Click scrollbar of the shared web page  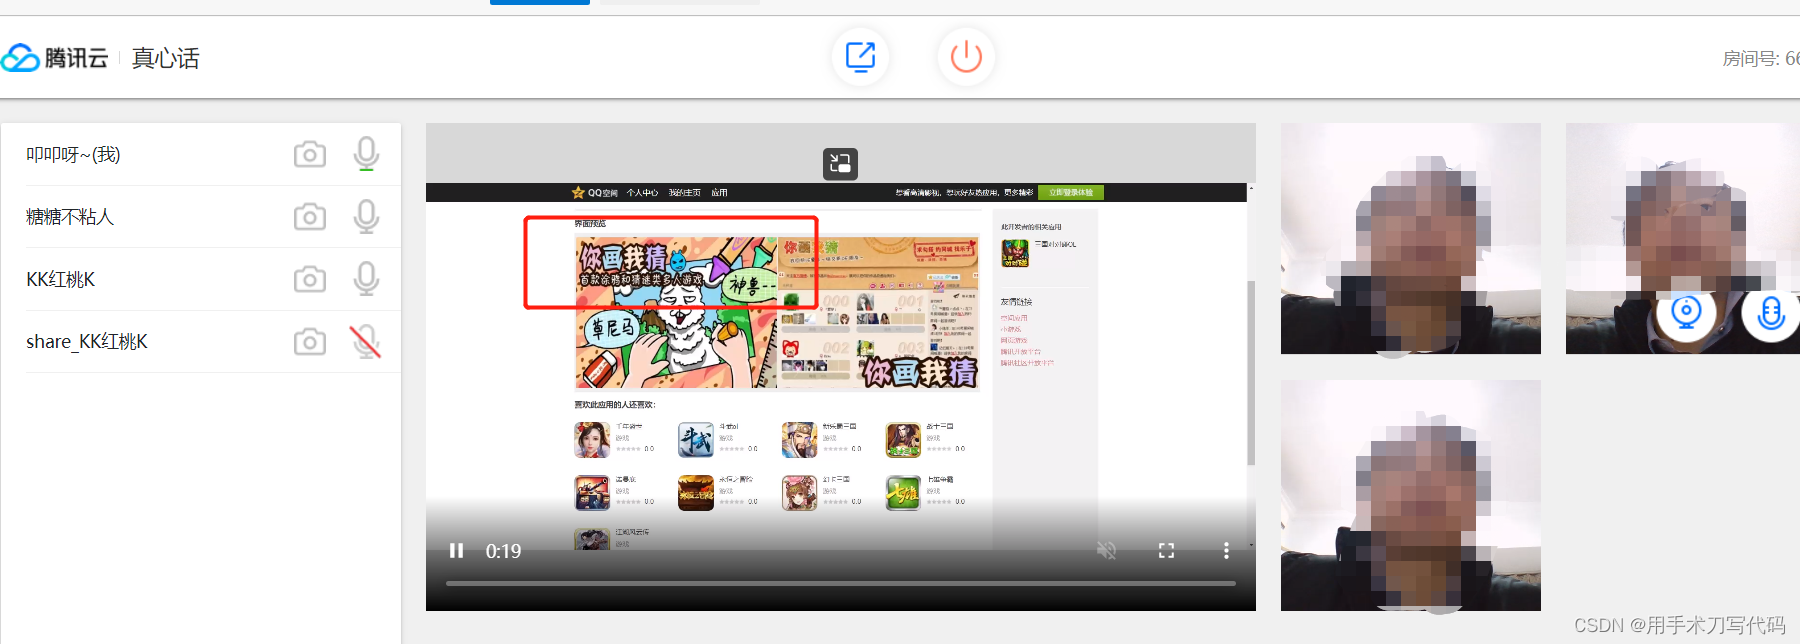coord(1250,373)
